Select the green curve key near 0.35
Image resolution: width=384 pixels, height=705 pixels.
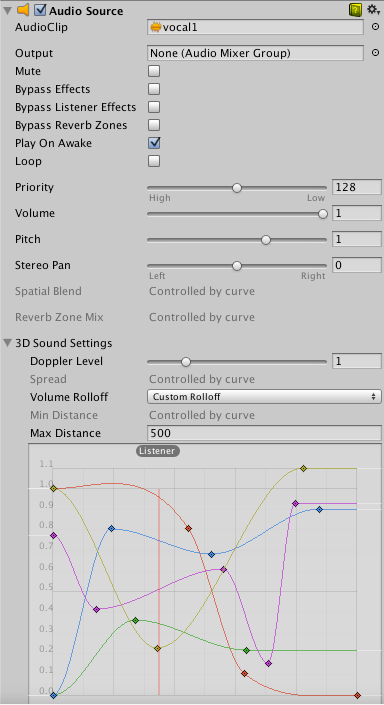point(135,620)
